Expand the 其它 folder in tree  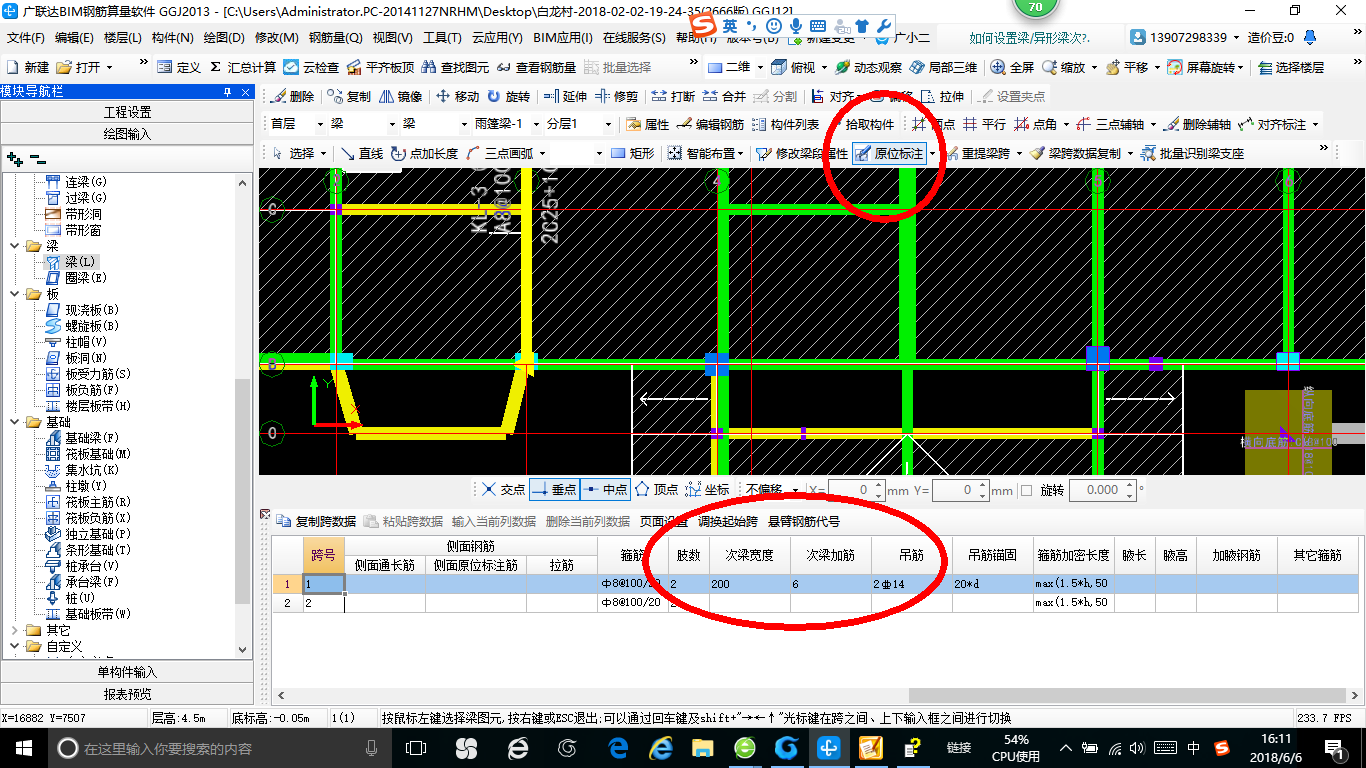15,631
